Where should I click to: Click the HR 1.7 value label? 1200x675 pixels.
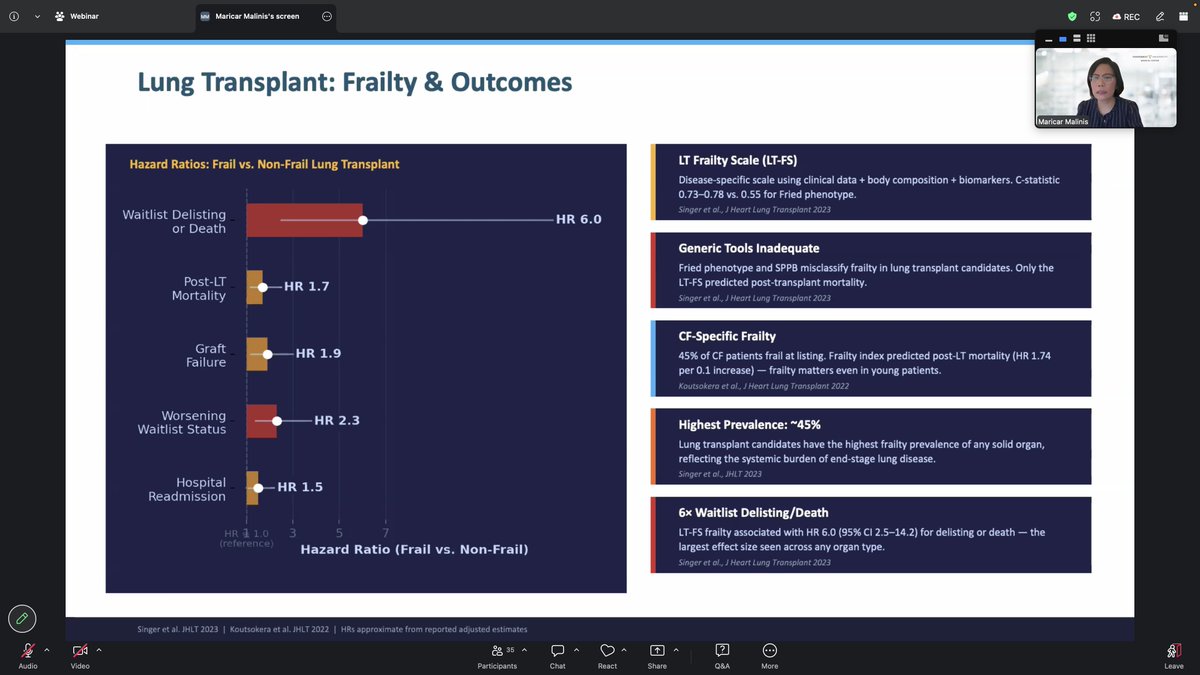[x=307, y=286]
